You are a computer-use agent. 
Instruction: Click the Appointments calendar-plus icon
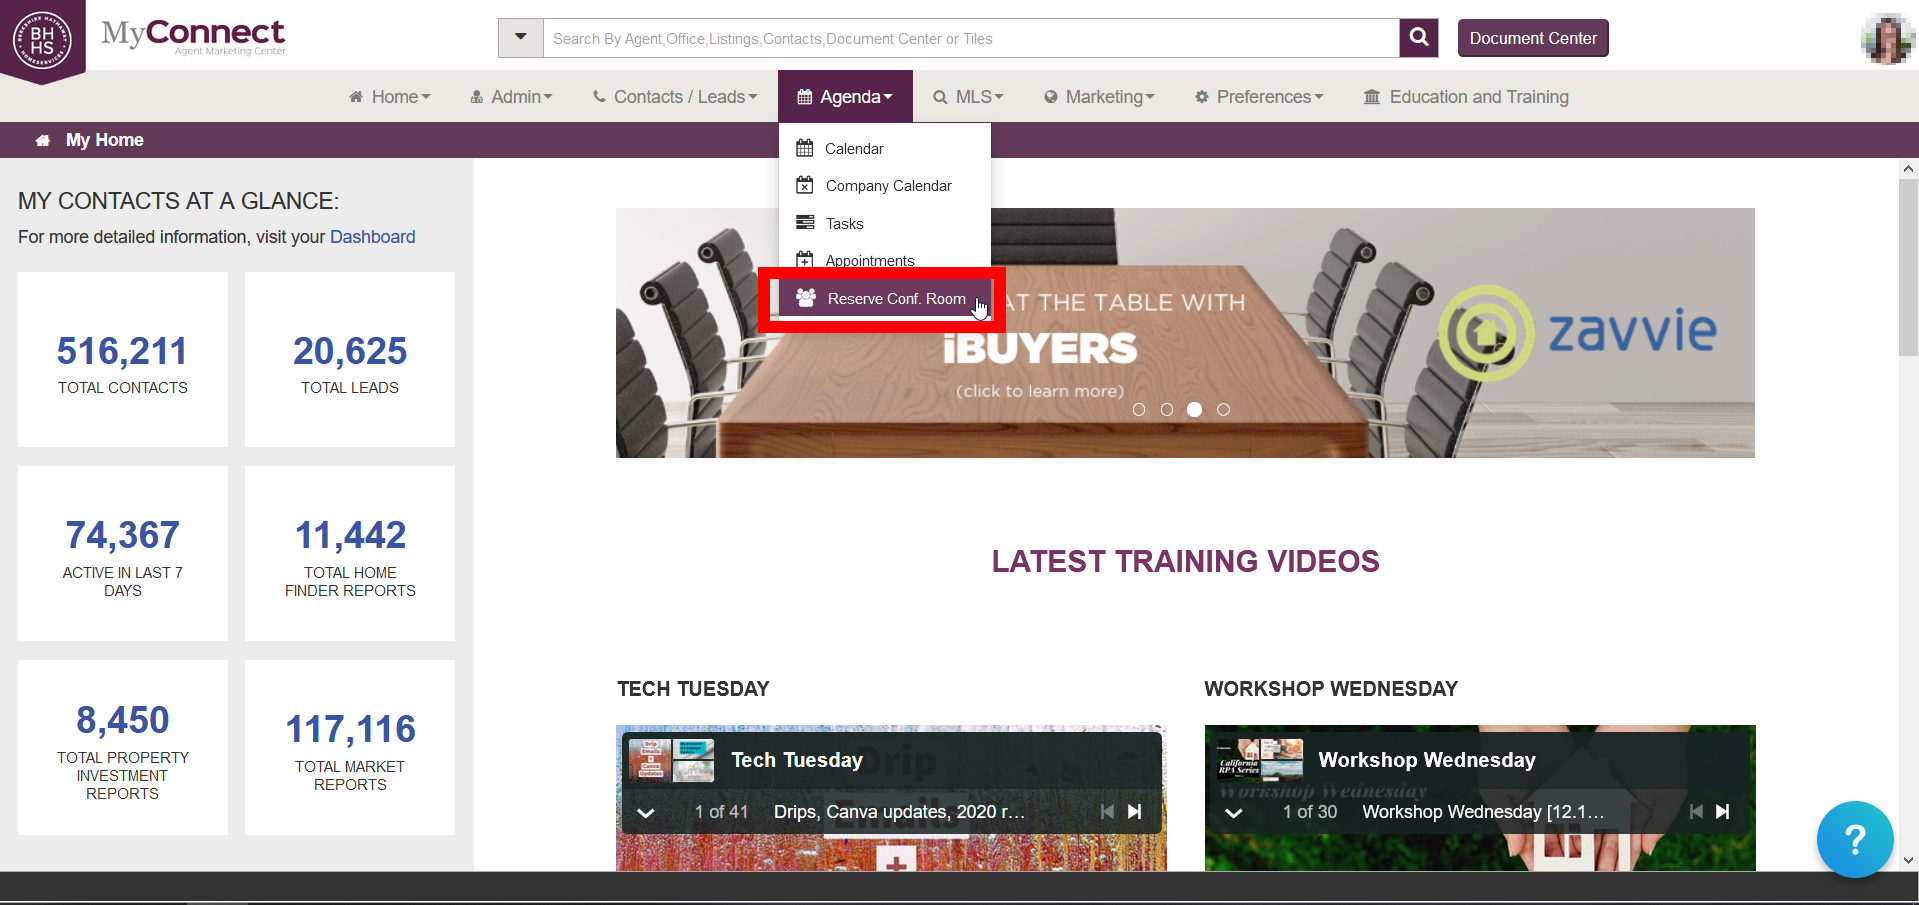805,260
